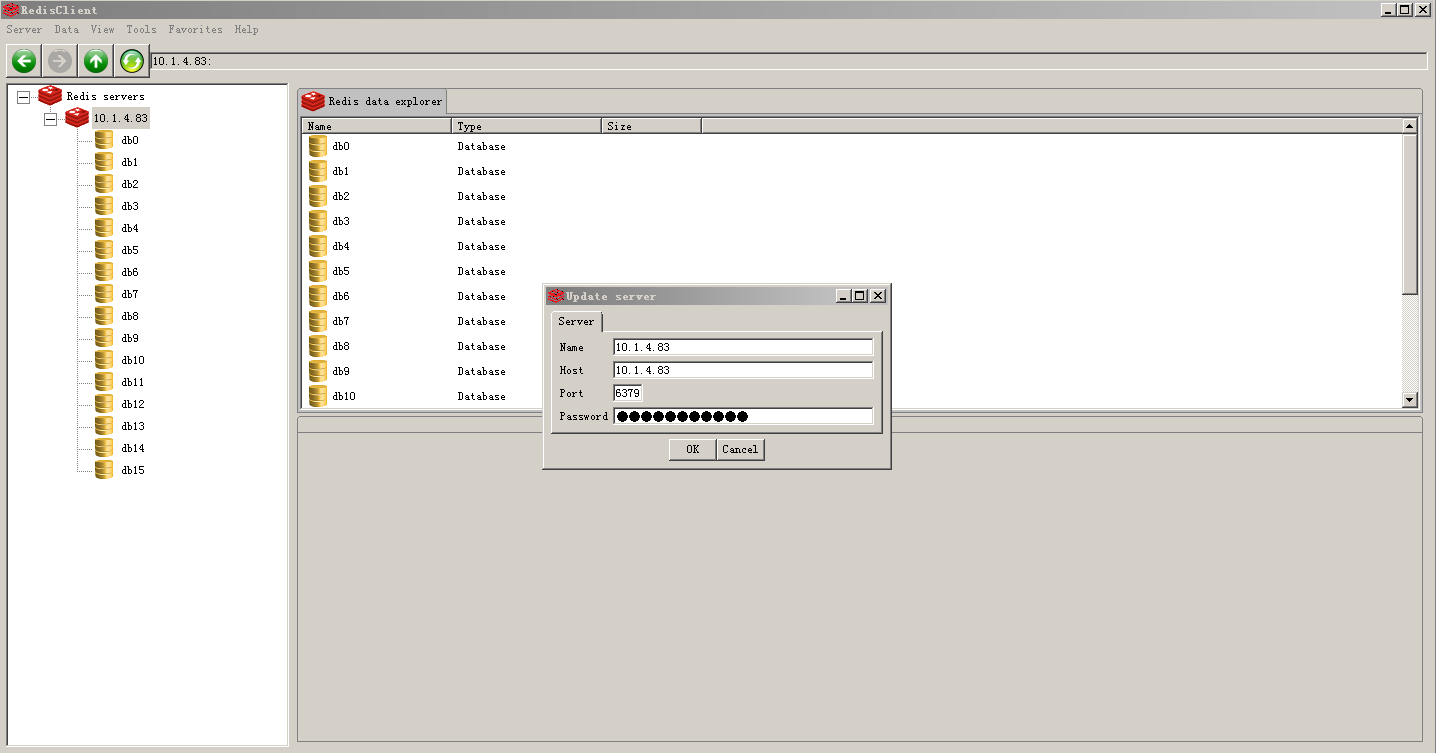
Task: Click the green up arrow toolbar icon
Action: coord(96,61)
